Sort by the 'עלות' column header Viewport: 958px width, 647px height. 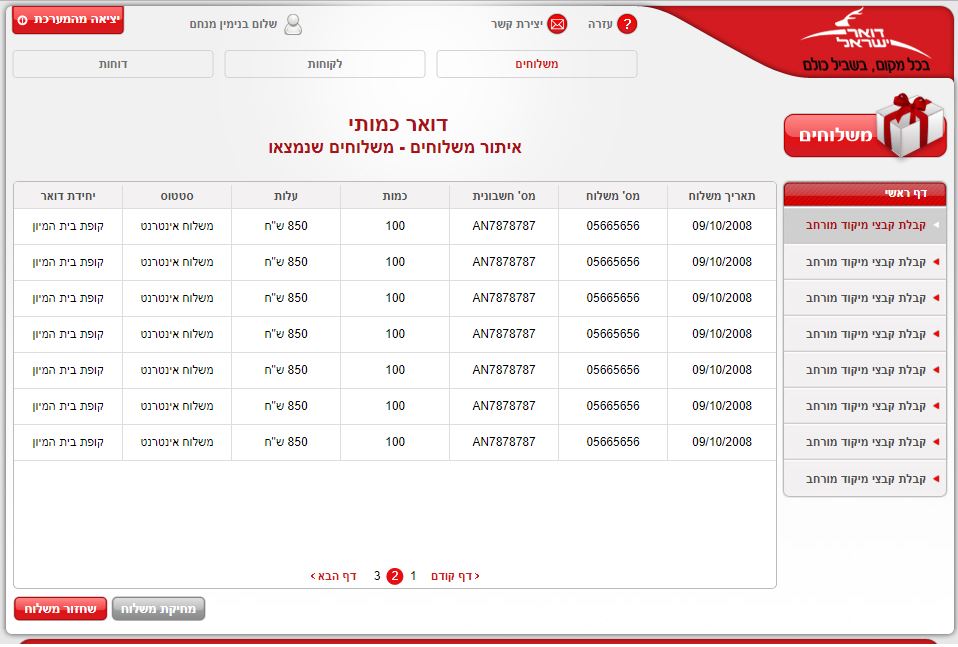[286, 196]
